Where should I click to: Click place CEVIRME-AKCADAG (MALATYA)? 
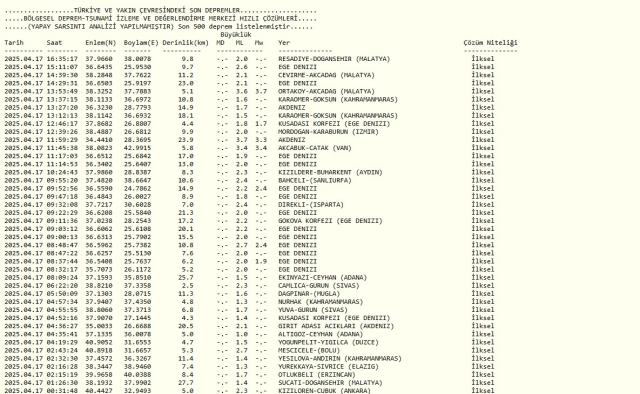coord(326,75)
